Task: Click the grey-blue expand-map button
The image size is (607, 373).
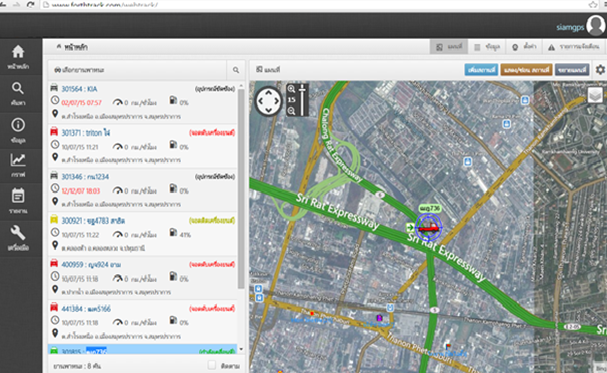Action: point(572,70)
